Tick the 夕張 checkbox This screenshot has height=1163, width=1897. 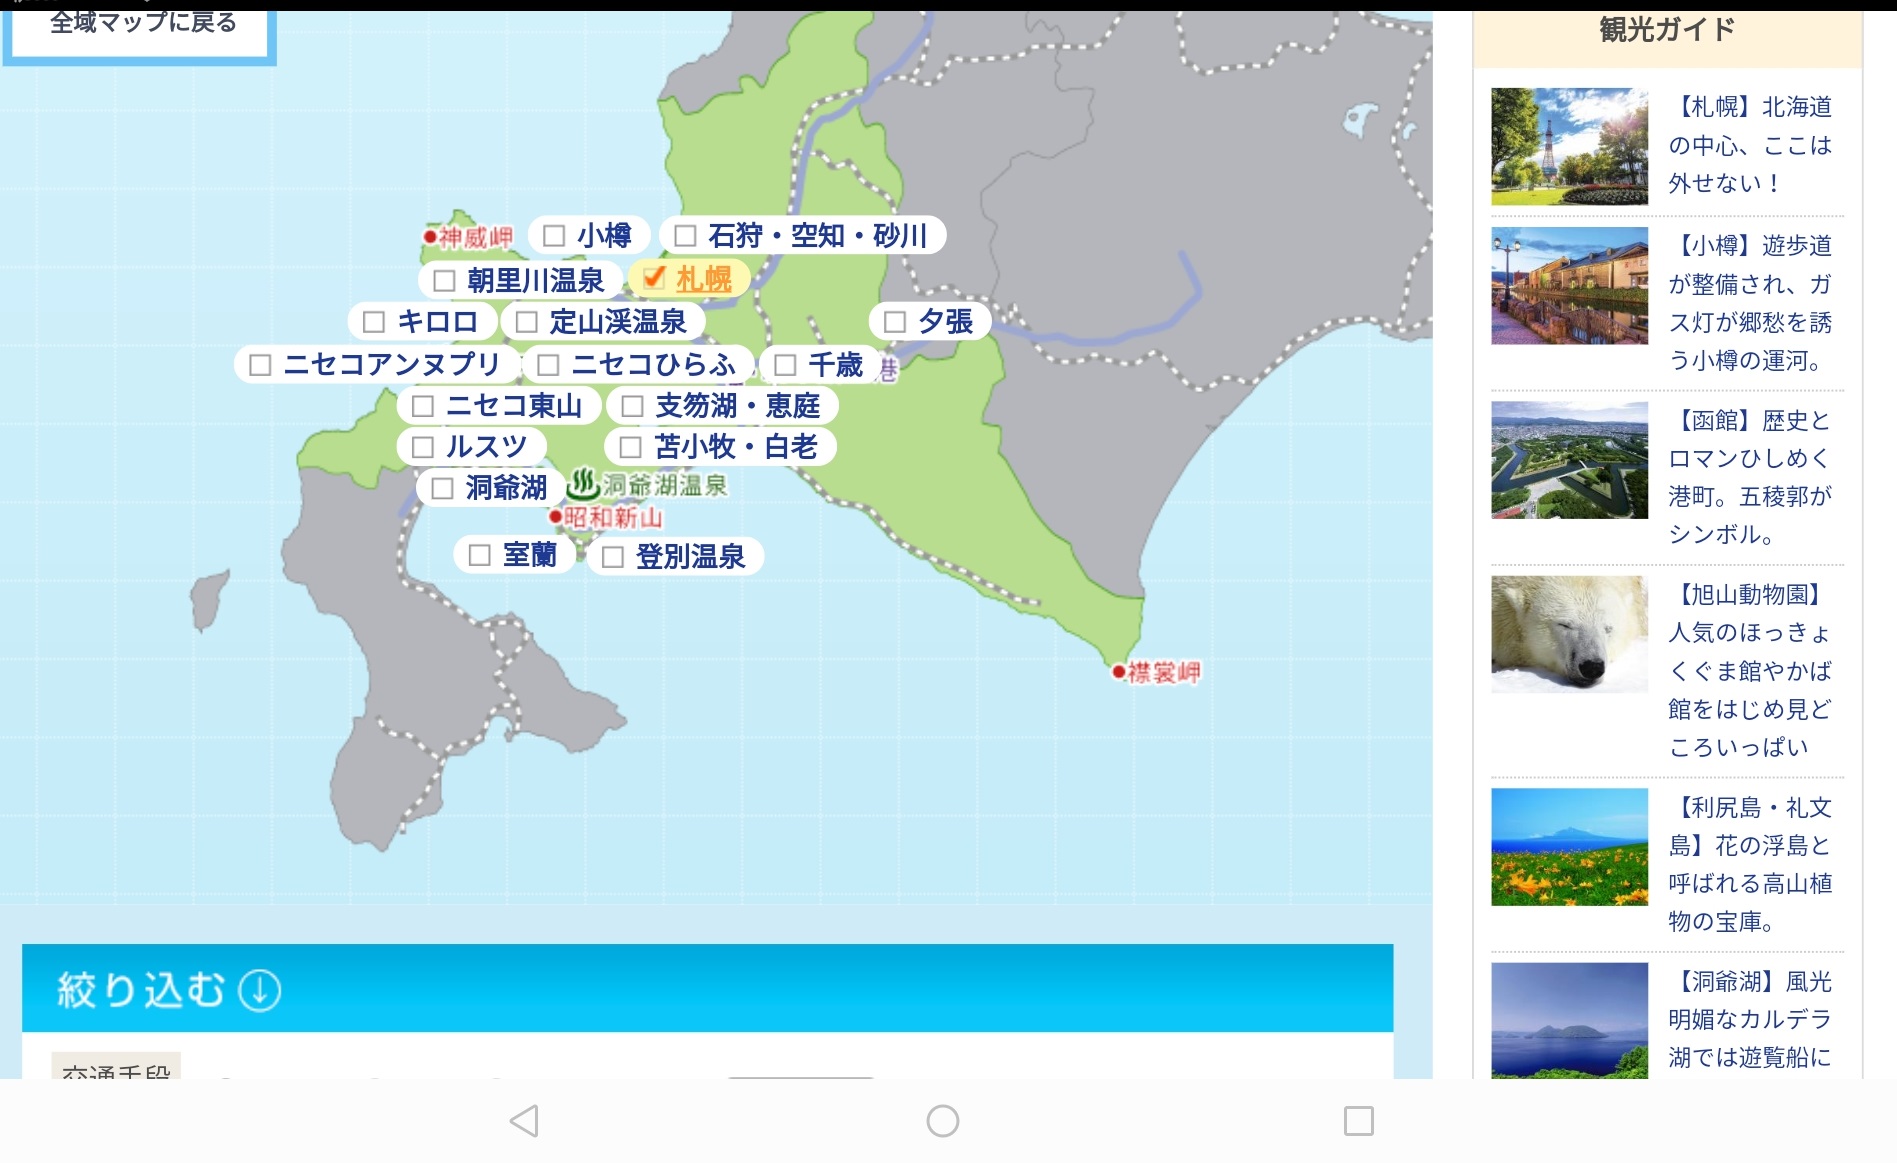(x=894, y=322)
